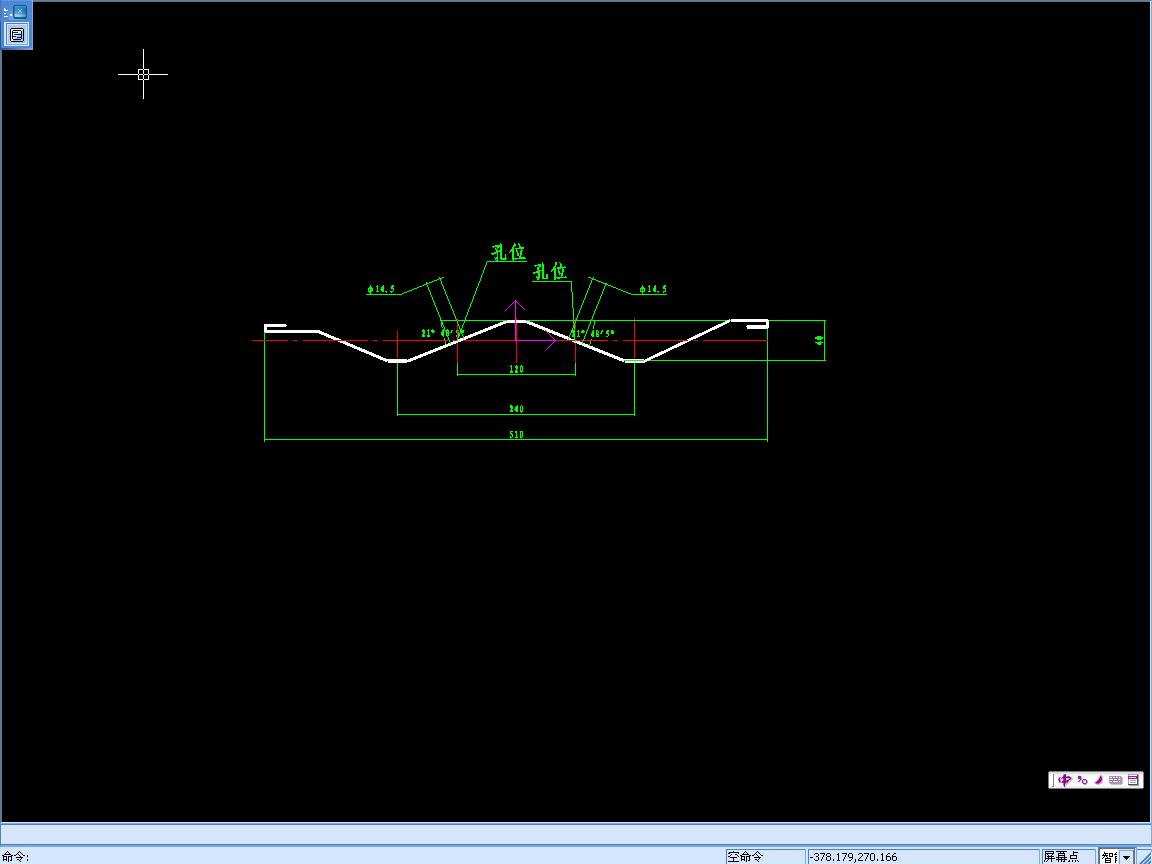Screen dimensions: 1152x864
Task: Click the full-screen toggle icon in floating toolbar
Action: pyautogui.click(x=17, y=34)
